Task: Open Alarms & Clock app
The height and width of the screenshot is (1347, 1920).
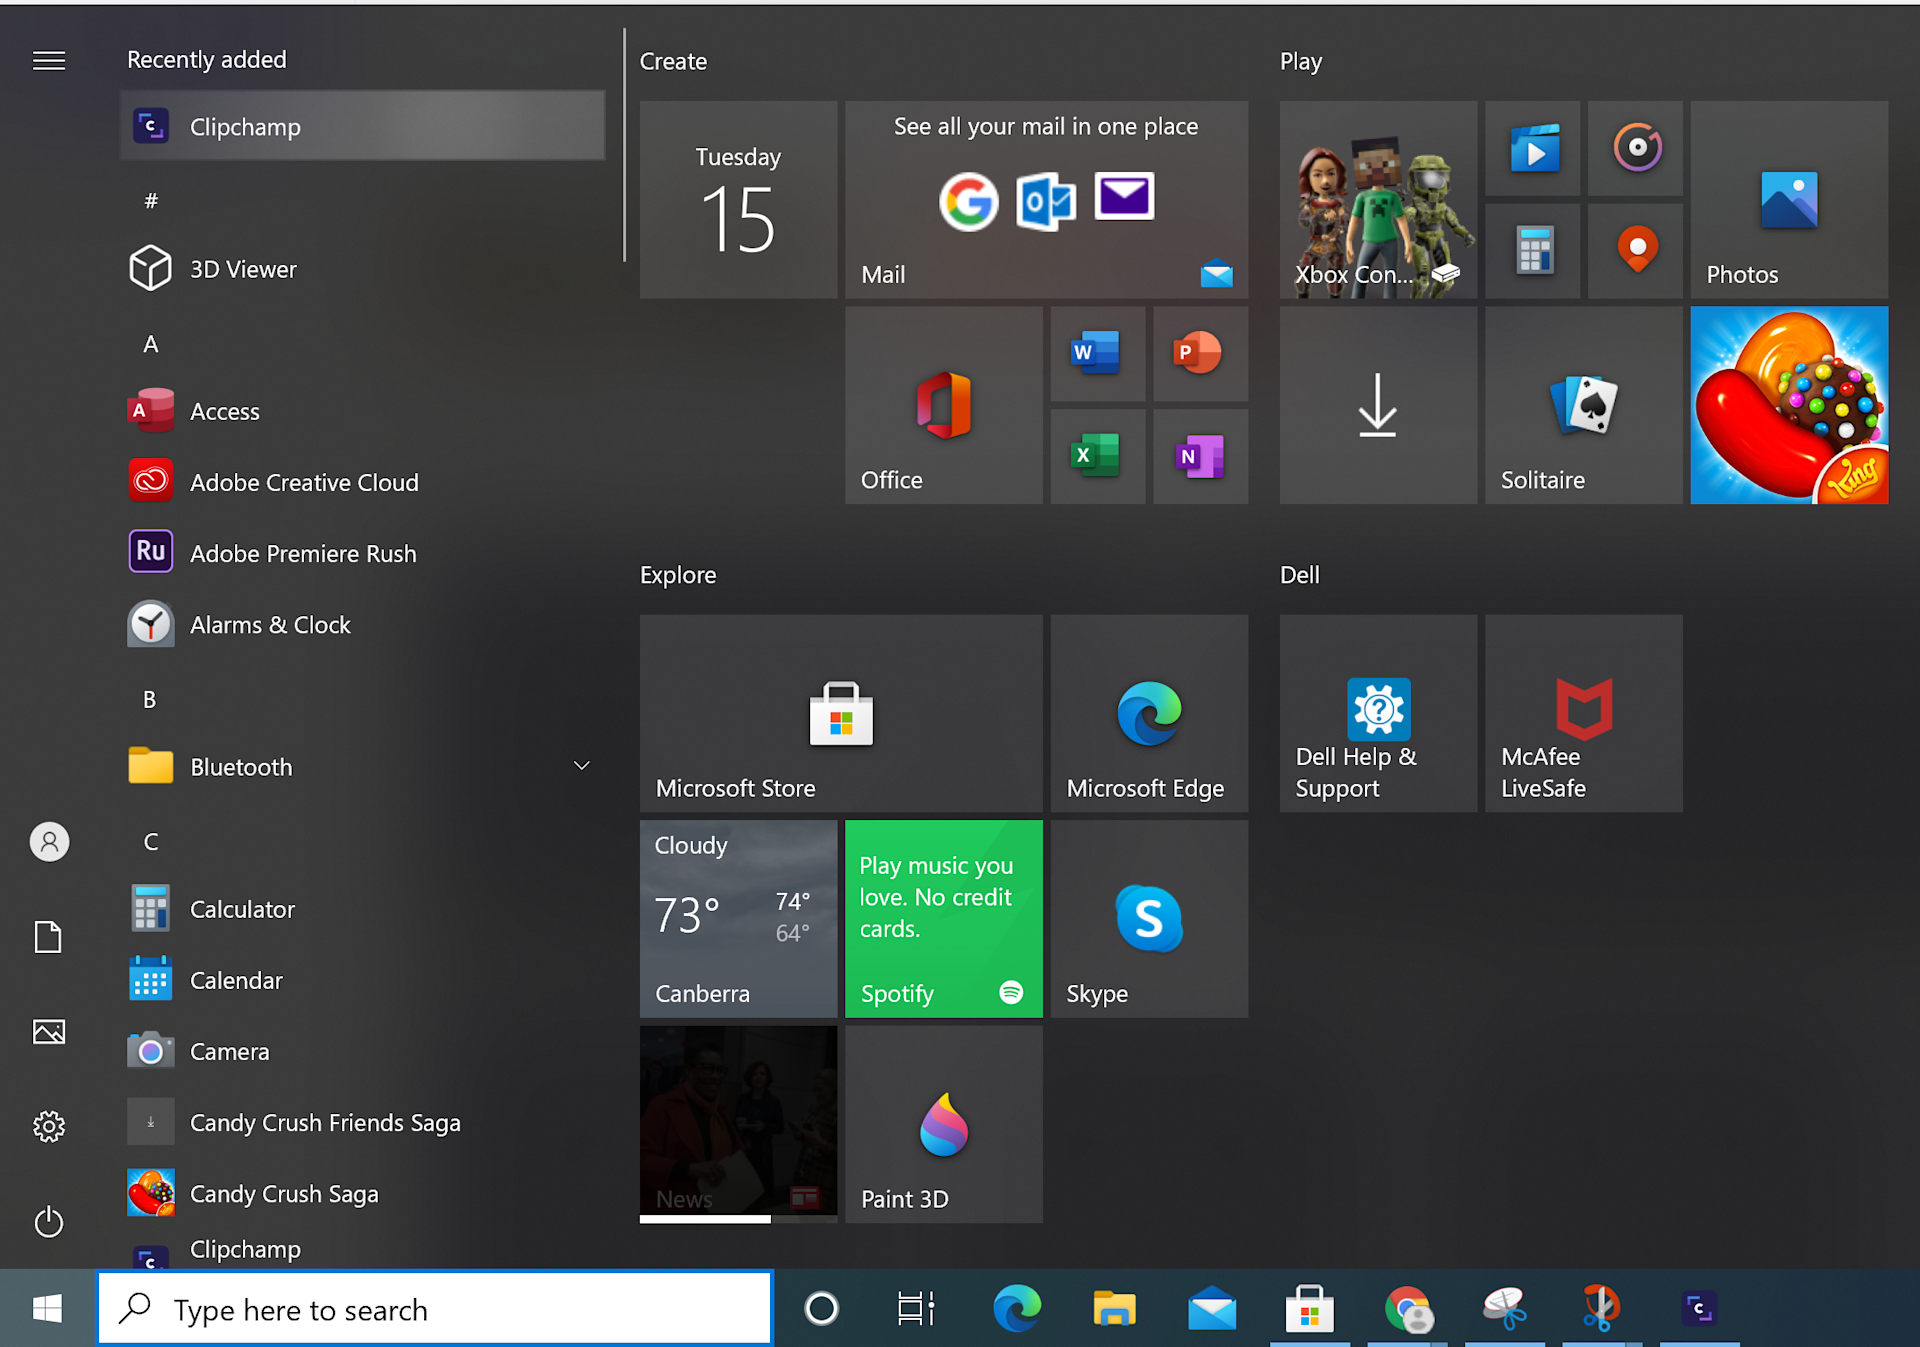Action: click(x=362, y=624)
